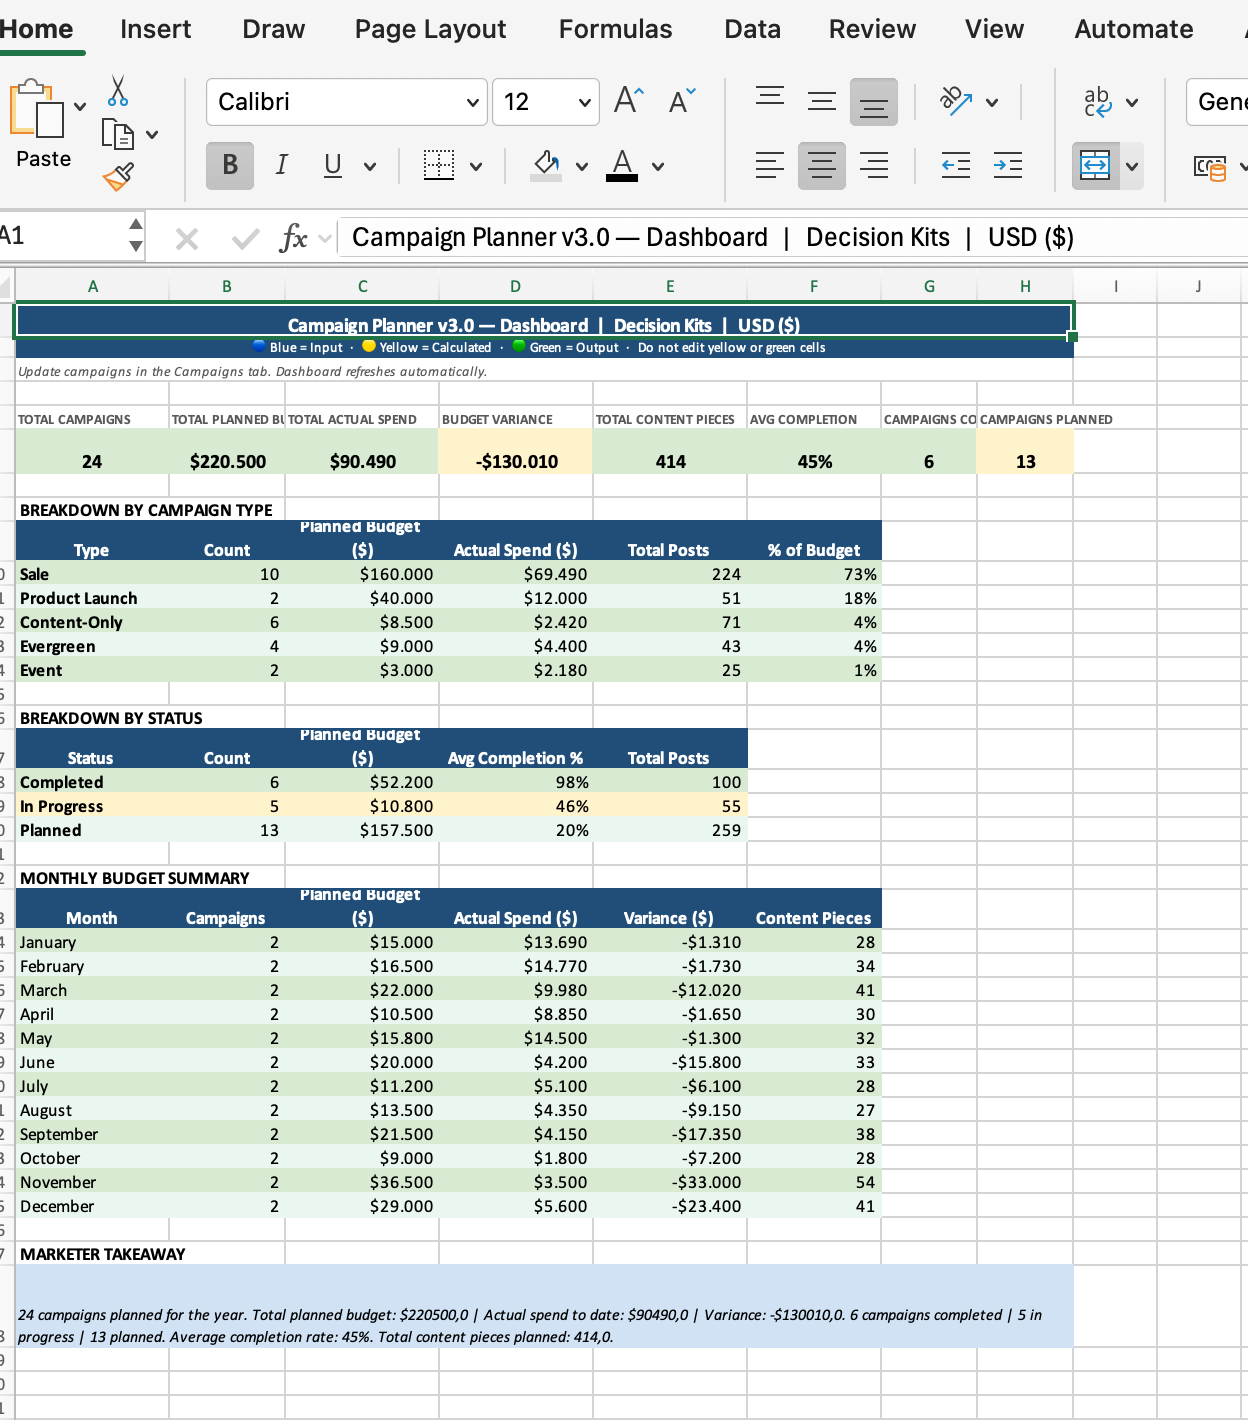
Task: Switch to the Page Layout tab
Action: (x=430, y=29)
